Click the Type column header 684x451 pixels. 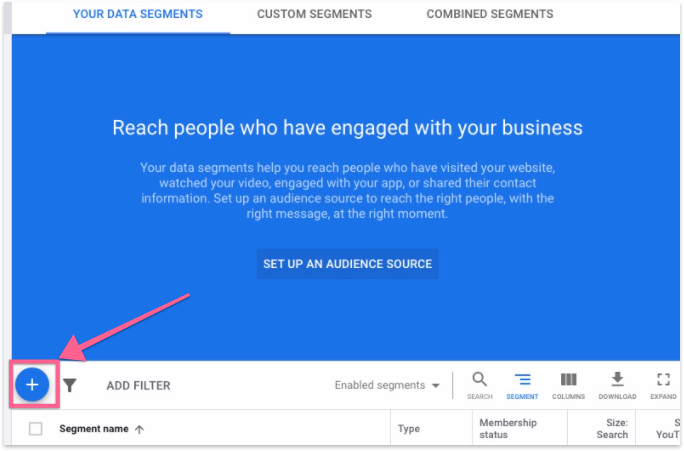409,429
